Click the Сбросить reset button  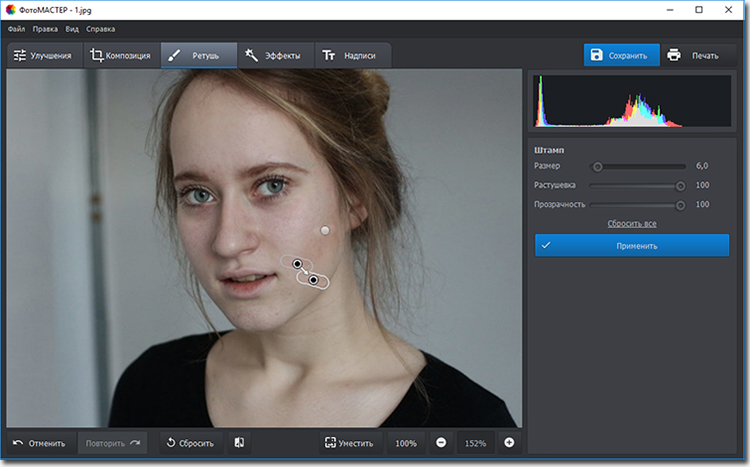coord(191,443)
